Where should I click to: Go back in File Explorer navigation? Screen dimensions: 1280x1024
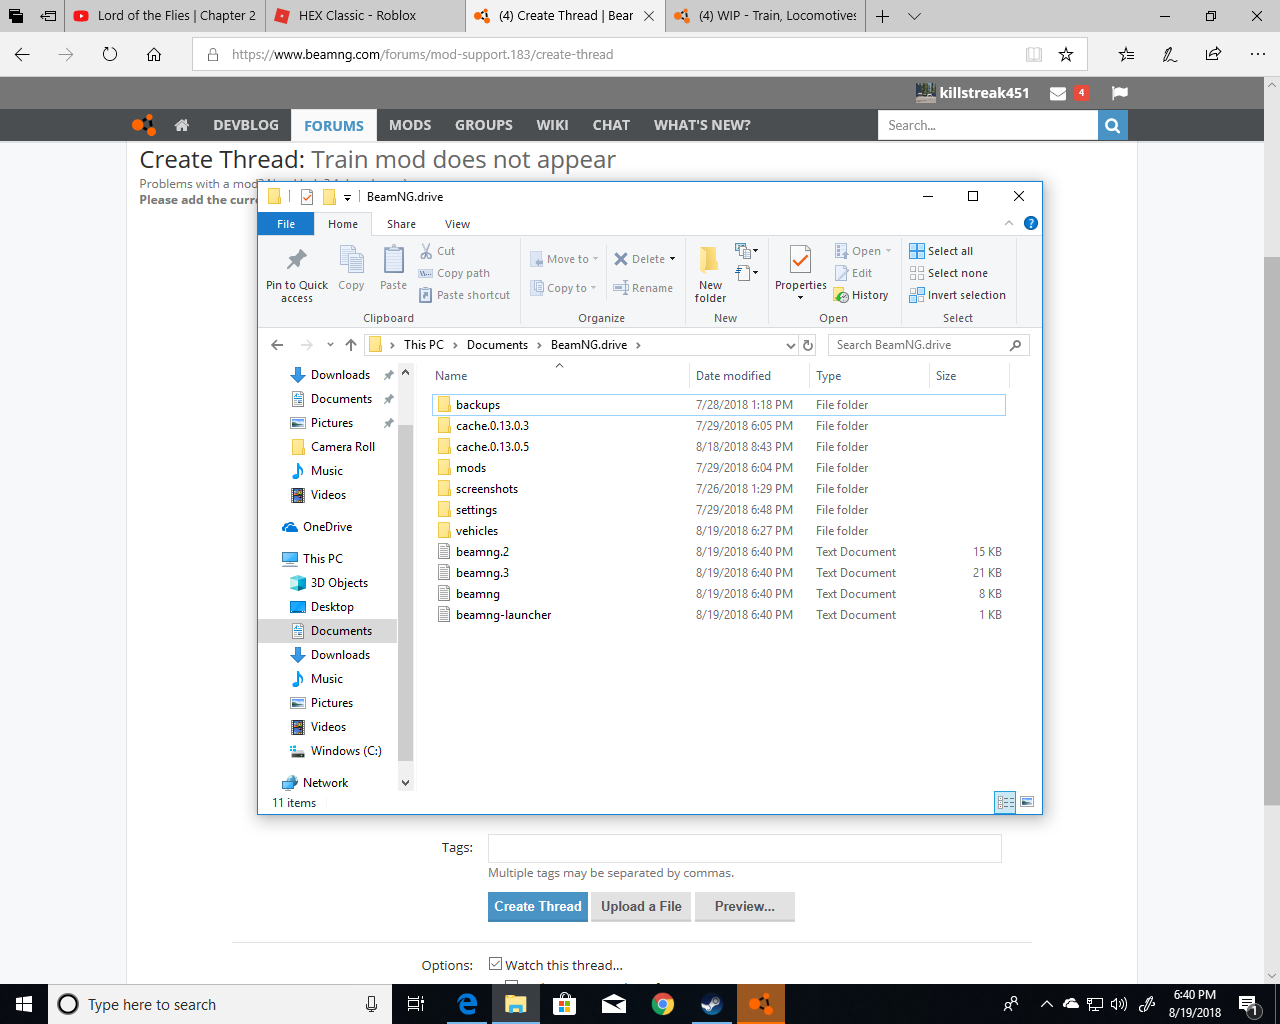277,345
